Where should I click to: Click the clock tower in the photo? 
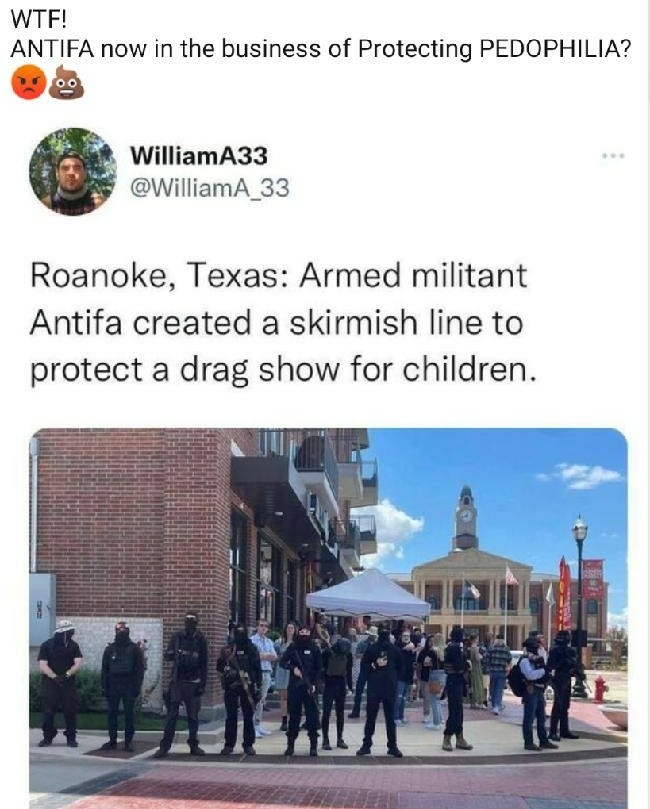[466, 517]
